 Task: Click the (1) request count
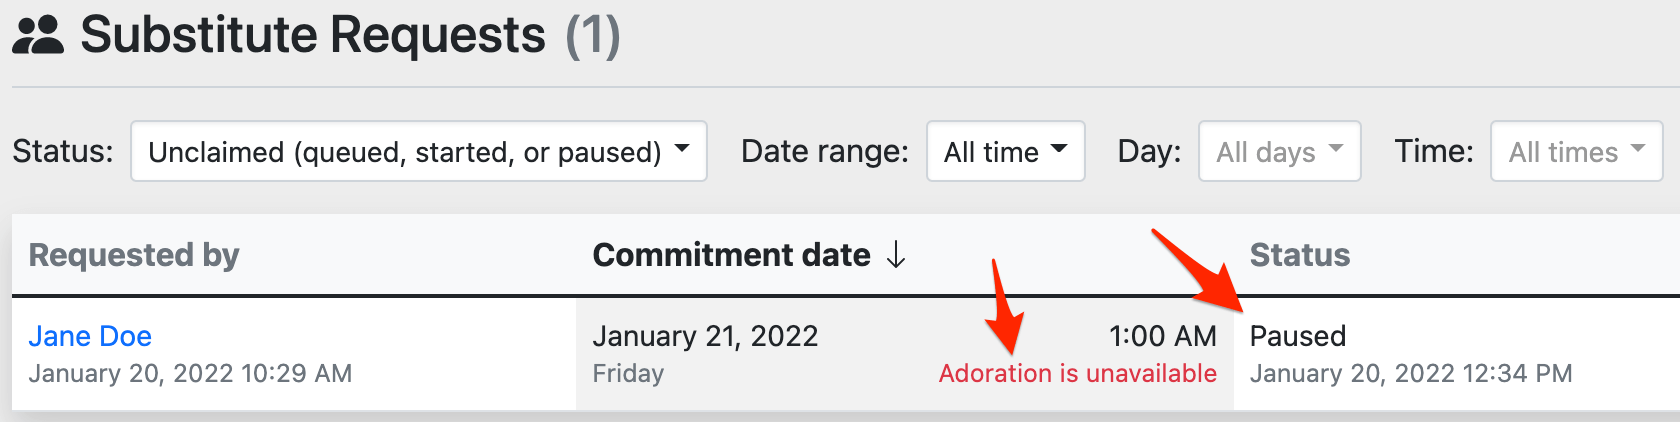coord(593,36)
